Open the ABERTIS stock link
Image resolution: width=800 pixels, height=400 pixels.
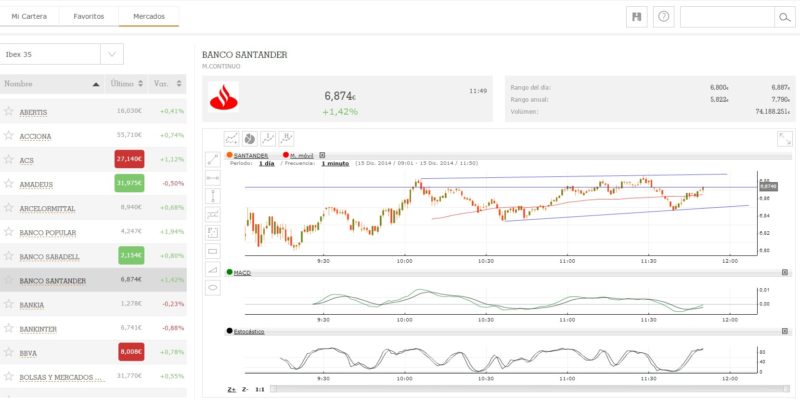point(33,112)
